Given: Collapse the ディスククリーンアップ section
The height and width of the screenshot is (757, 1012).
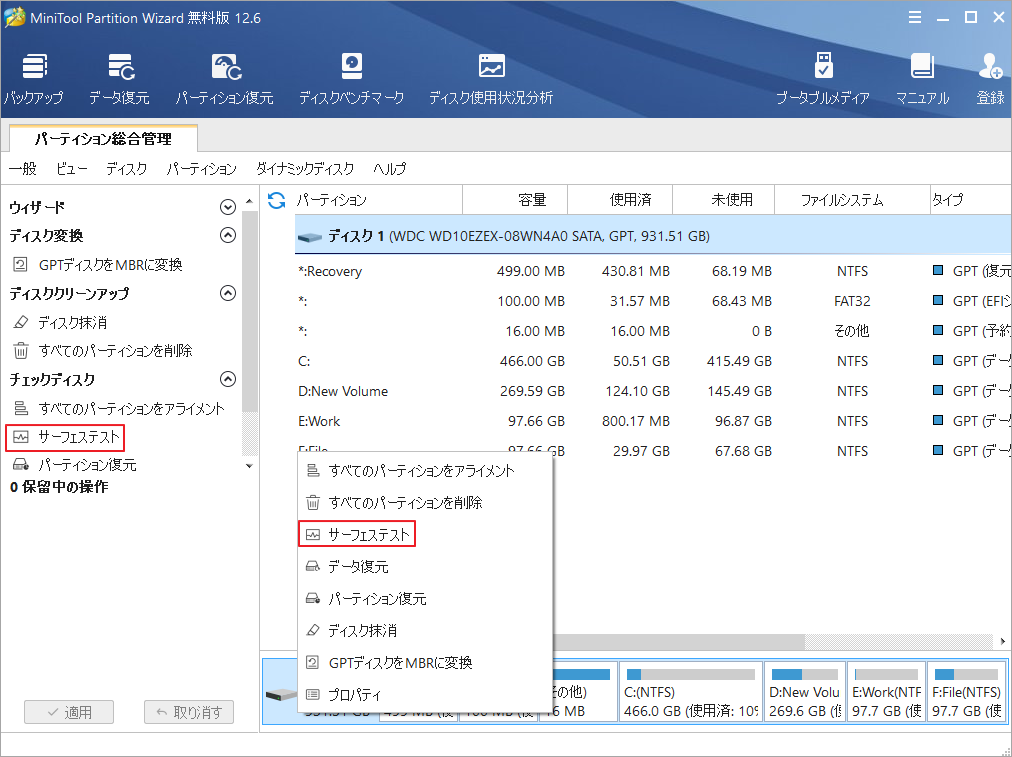Looking at the screenshot, I should coord(227,293).
